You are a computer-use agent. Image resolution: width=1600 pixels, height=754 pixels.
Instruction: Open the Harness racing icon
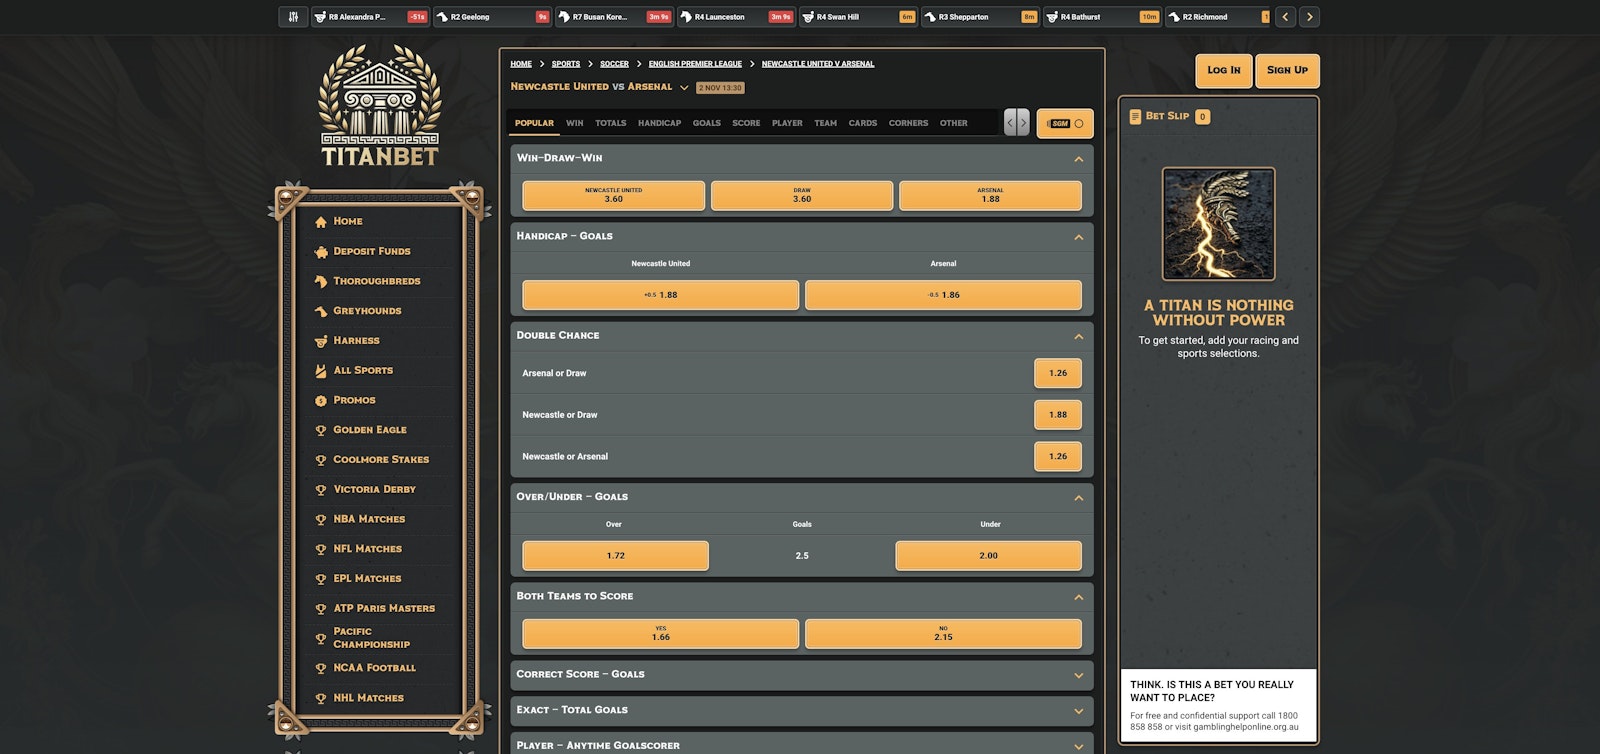pos(321,341)
